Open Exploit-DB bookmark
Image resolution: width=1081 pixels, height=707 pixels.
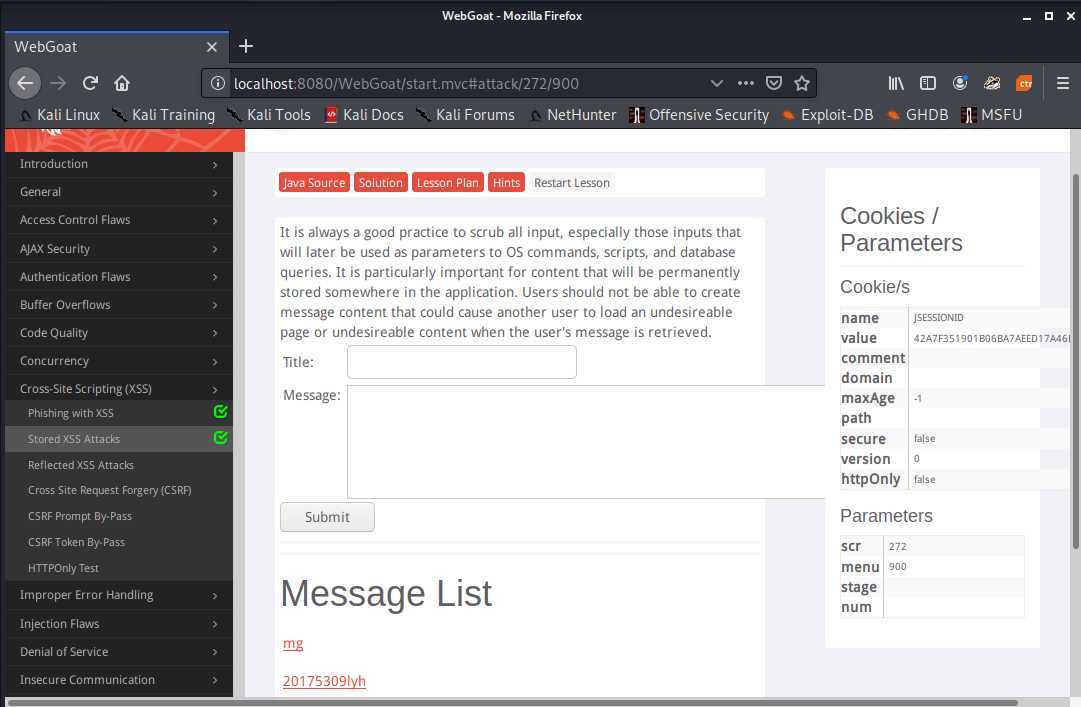click(x=827, y=115)
